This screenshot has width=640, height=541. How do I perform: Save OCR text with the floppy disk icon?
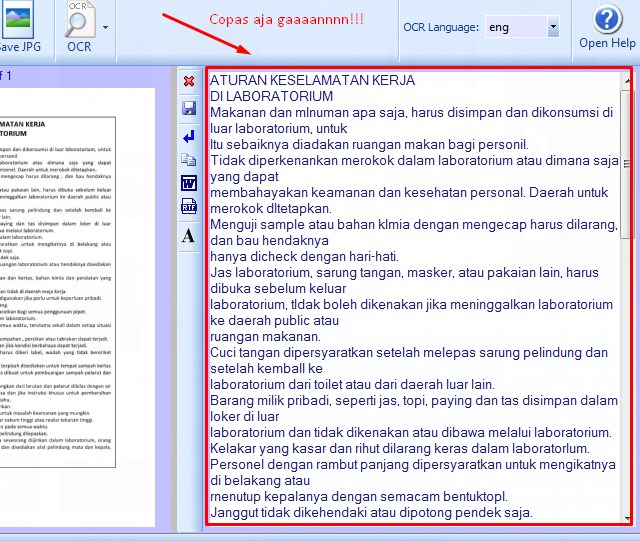coord(189,108)
